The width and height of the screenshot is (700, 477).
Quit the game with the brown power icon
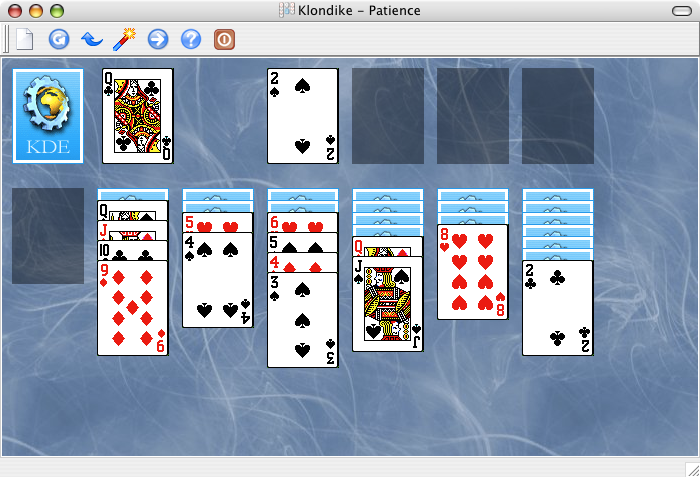coord(224,39)
